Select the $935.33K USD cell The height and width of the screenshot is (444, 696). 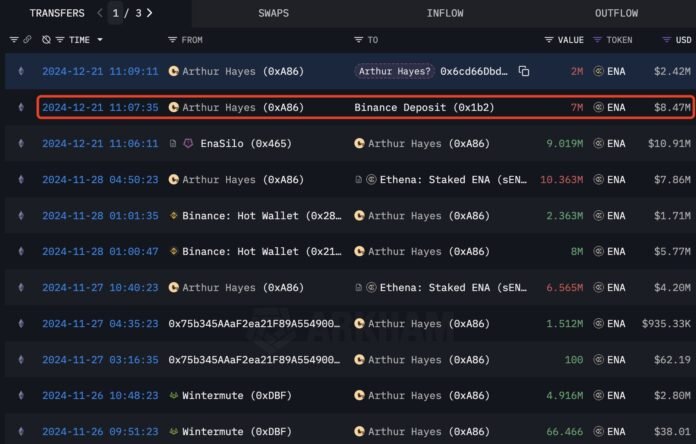coord(666,324)
